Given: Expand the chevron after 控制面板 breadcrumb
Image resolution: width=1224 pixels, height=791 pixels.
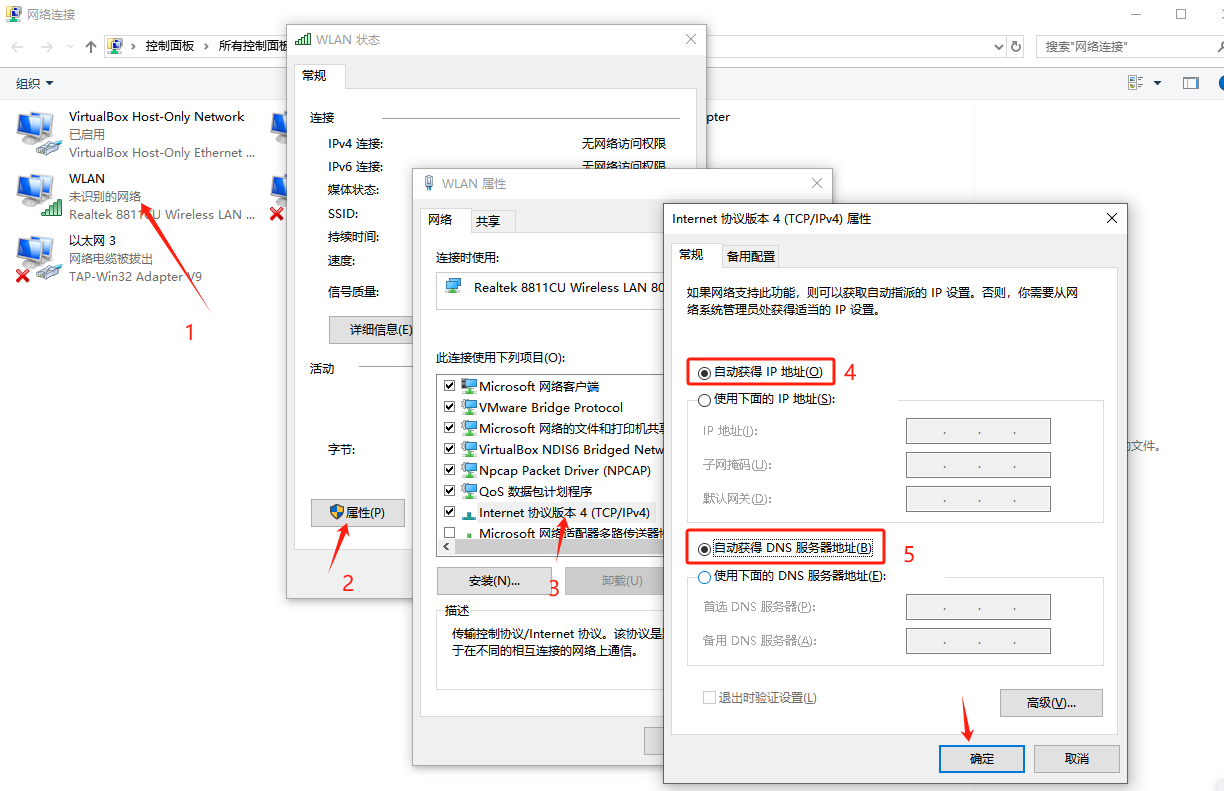Looking at the screenshot, I should point(207,46).
